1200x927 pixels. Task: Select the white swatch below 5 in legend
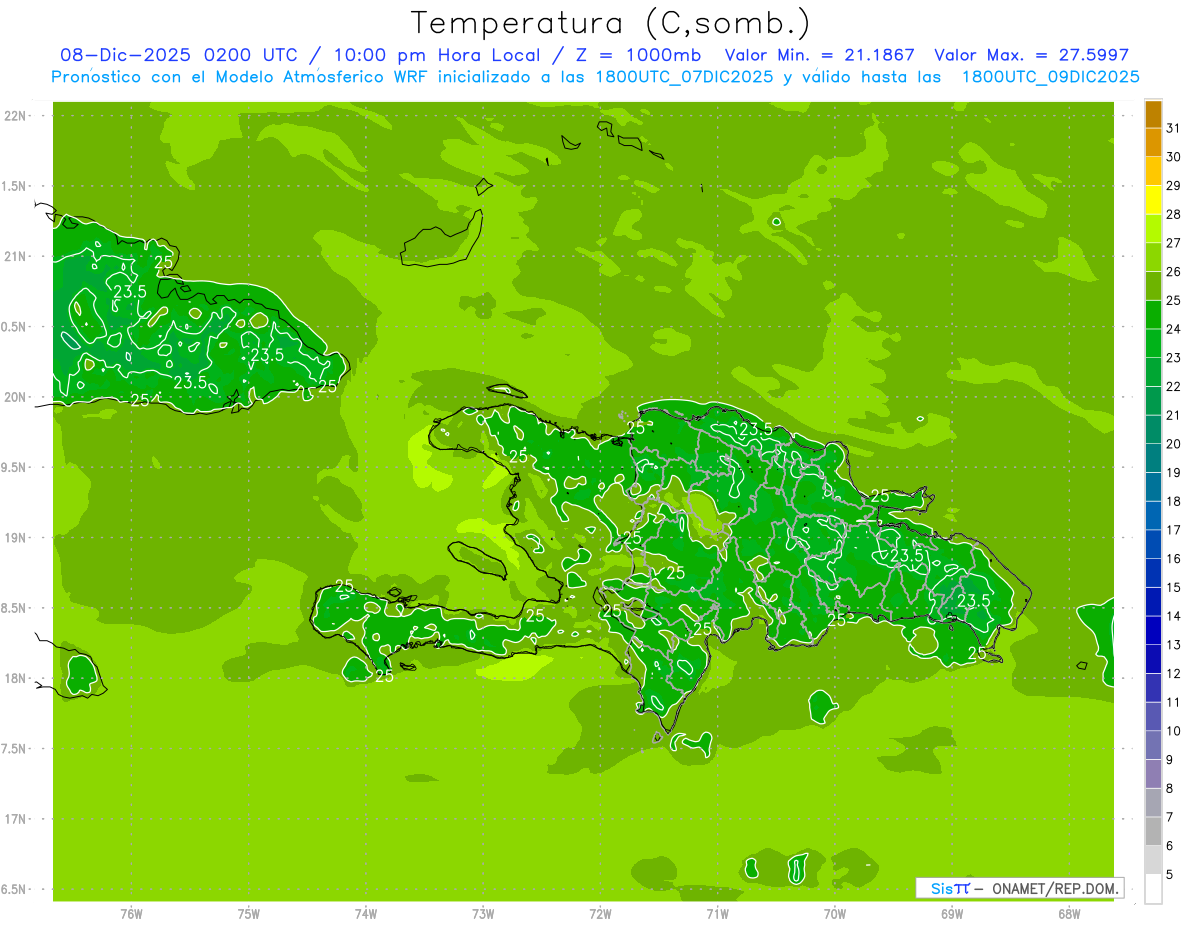tap(1153, 889)
